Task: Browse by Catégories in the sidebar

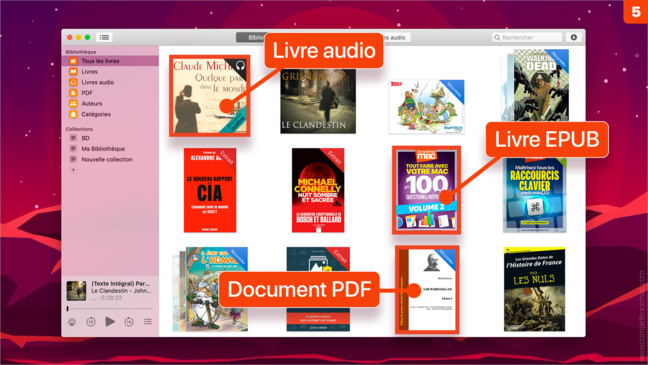Action: click(110, 114)
